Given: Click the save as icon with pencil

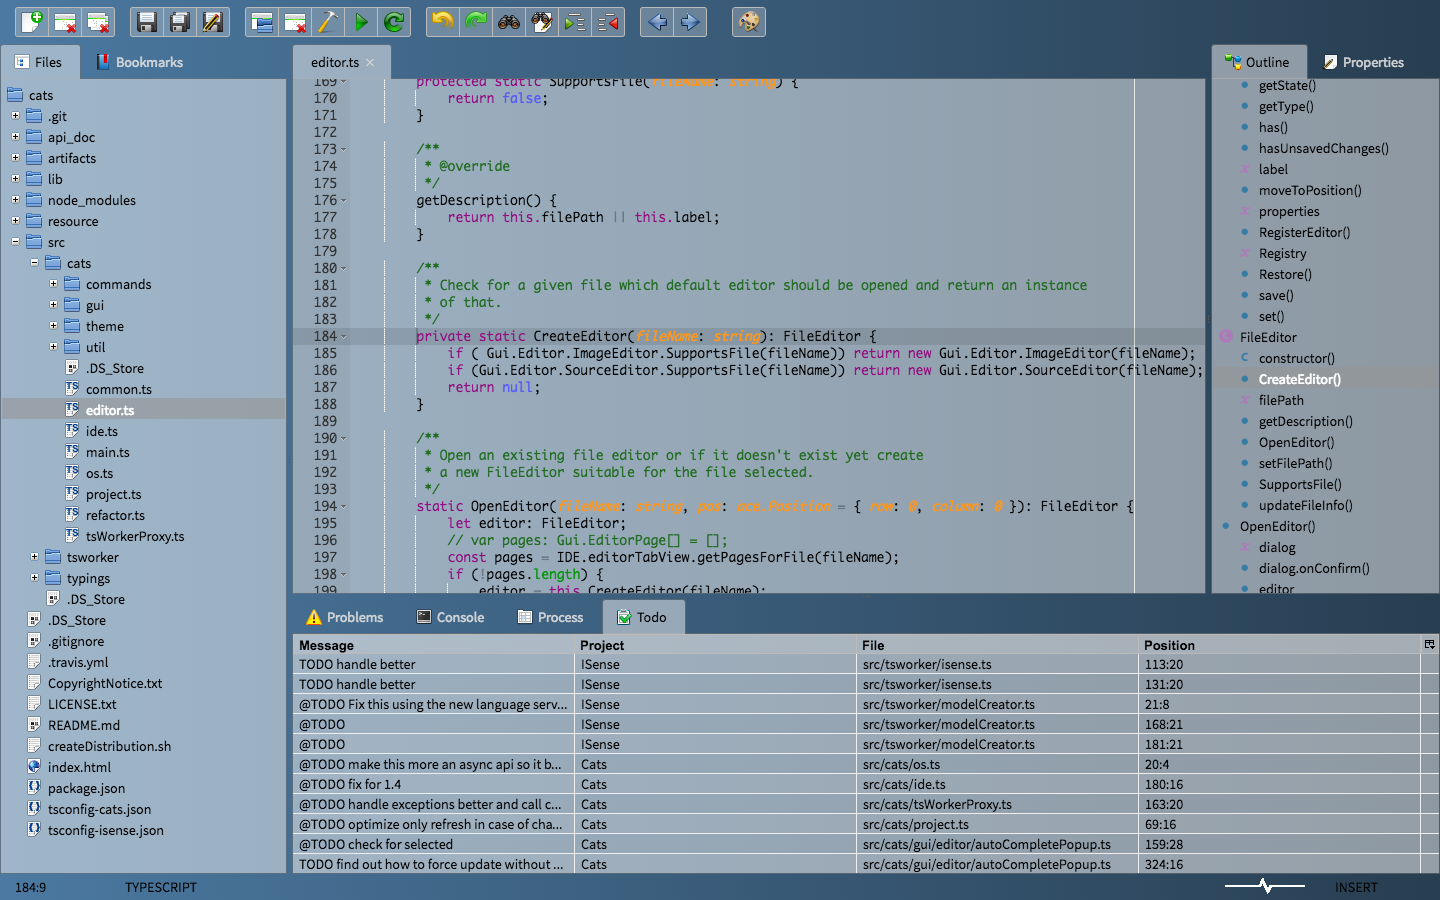Looking at the screenshot, I should point(213,21).
